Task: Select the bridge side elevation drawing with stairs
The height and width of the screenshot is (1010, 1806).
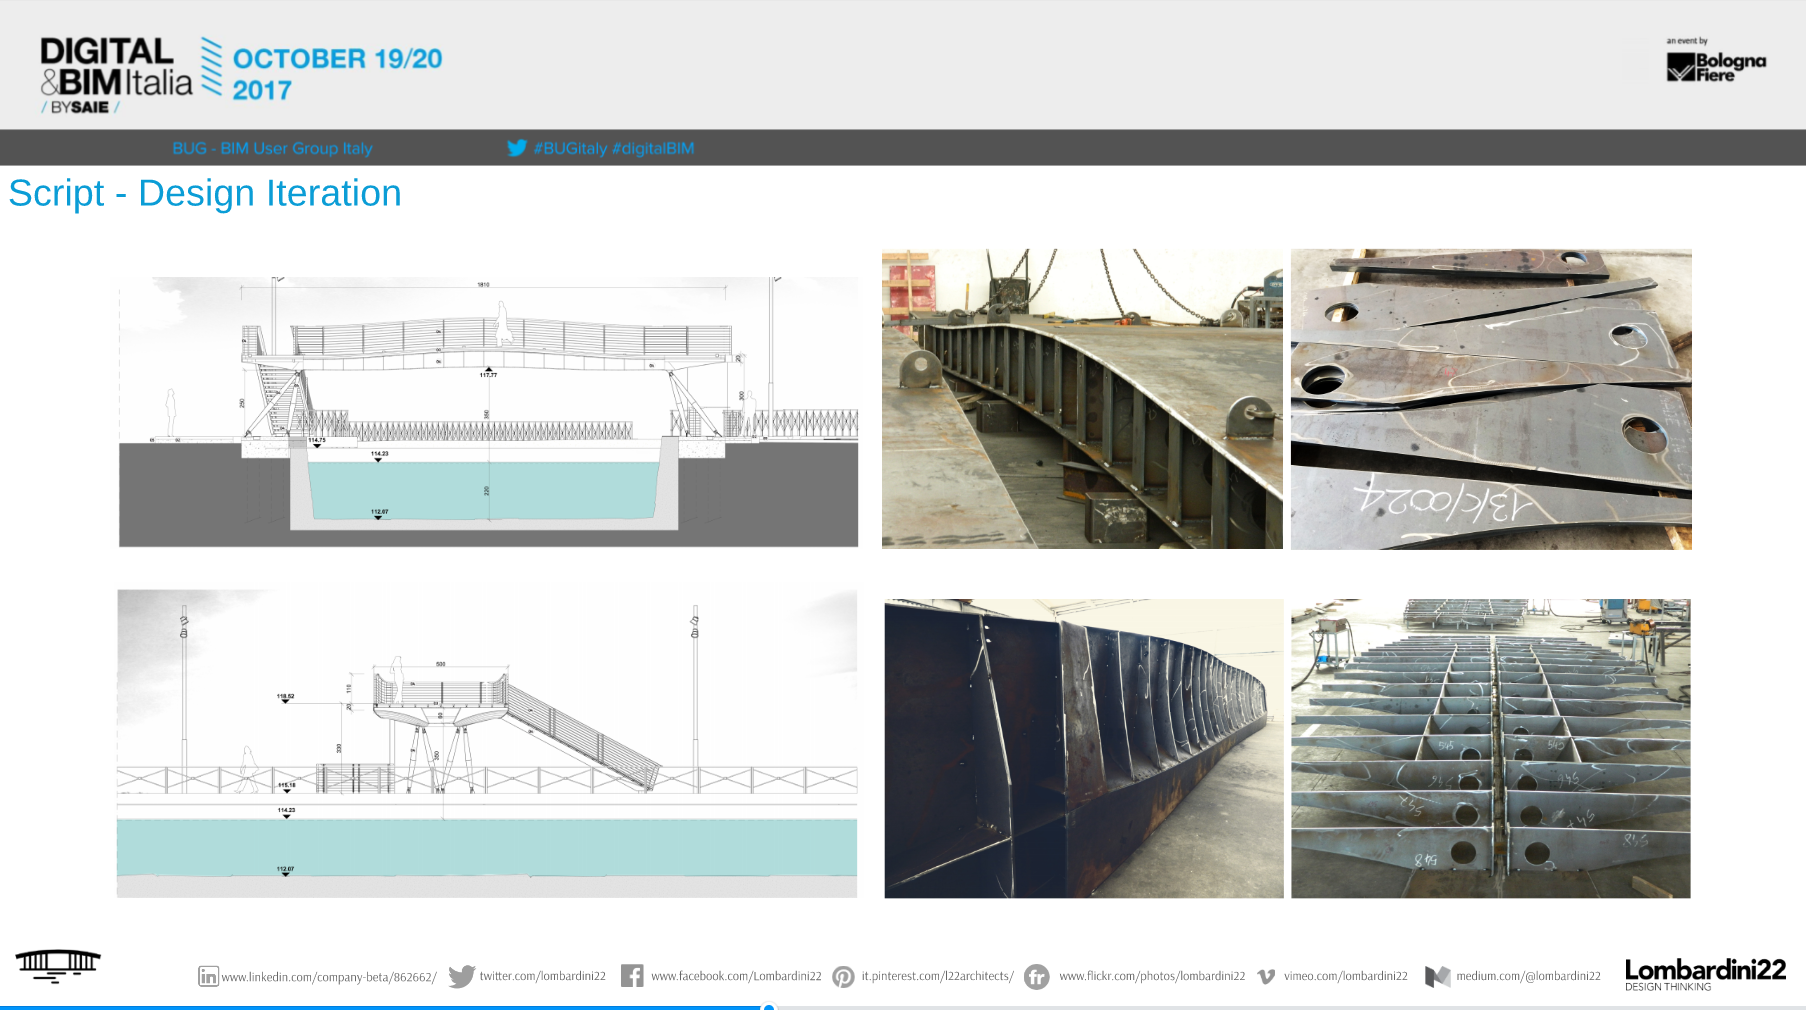Action: pyautogui.click(x=487, y=743)
